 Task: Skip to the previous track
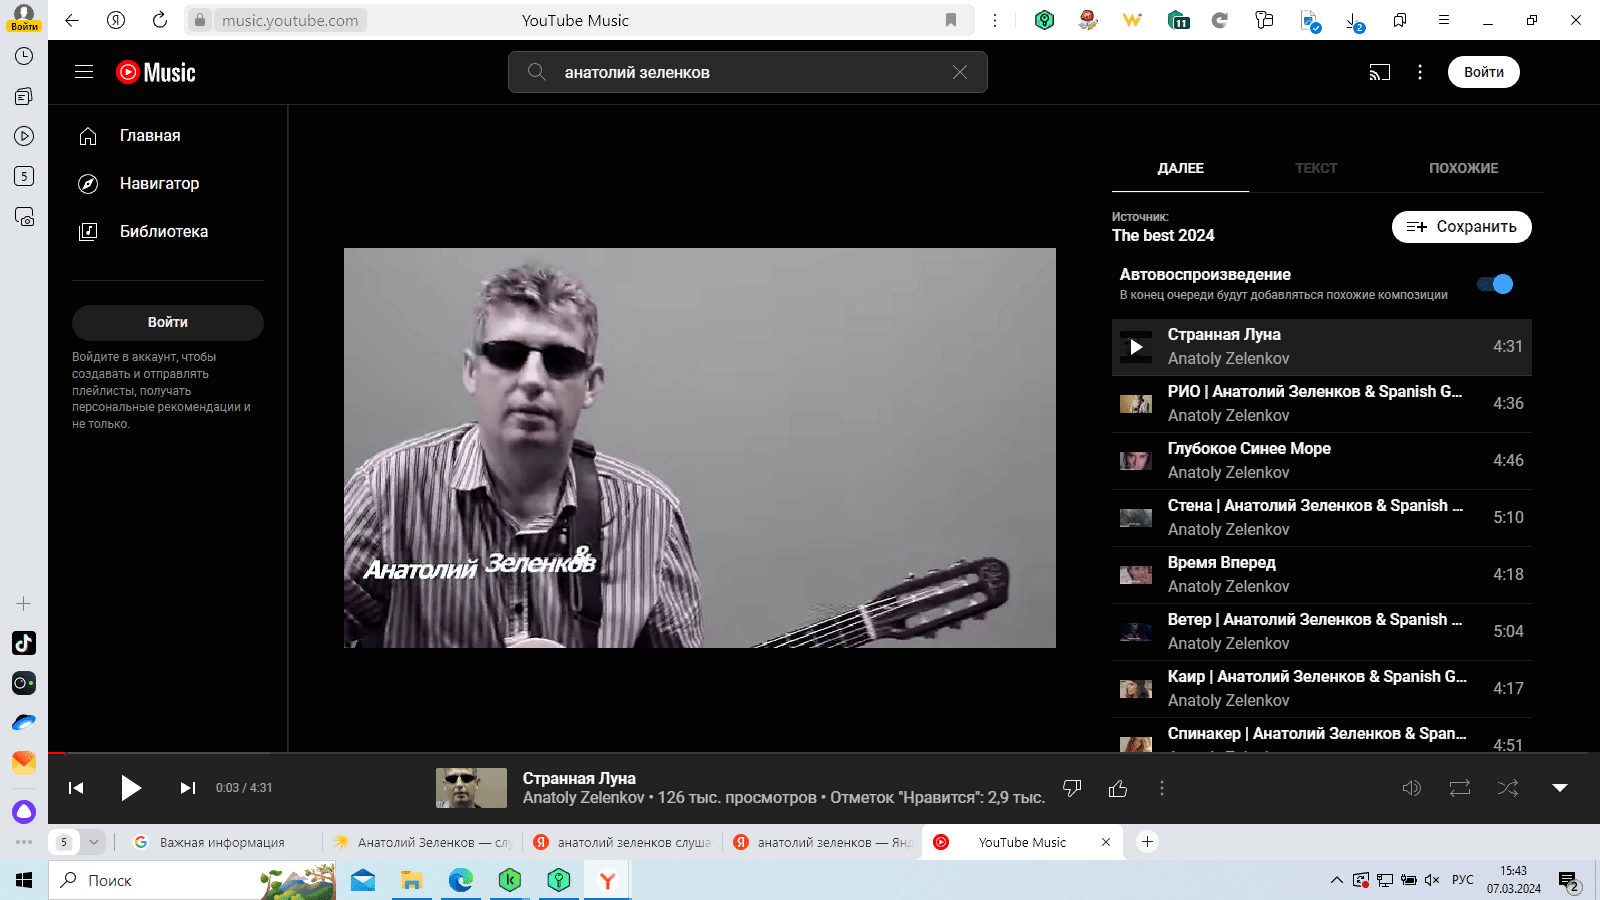point(76,788)
